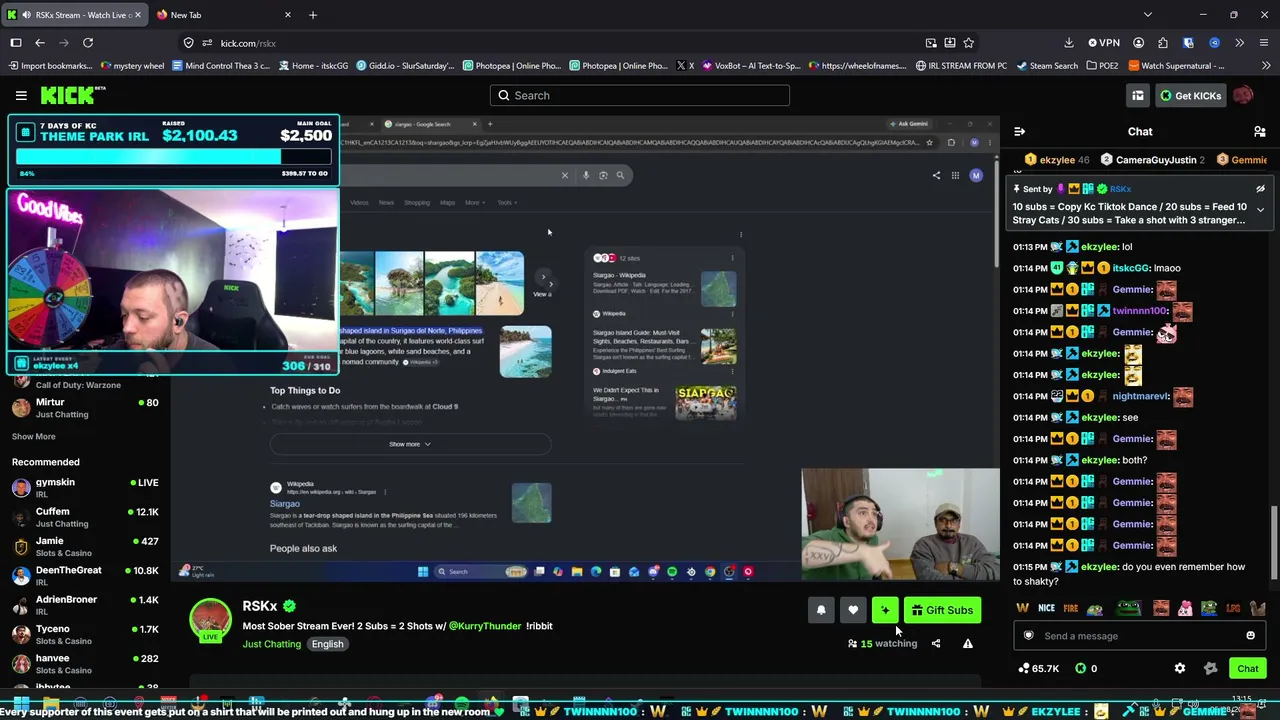Viewport: 1280px width, 720px height.
Task: Open the @KurryThunder mention link
Action: click(485, 626)
